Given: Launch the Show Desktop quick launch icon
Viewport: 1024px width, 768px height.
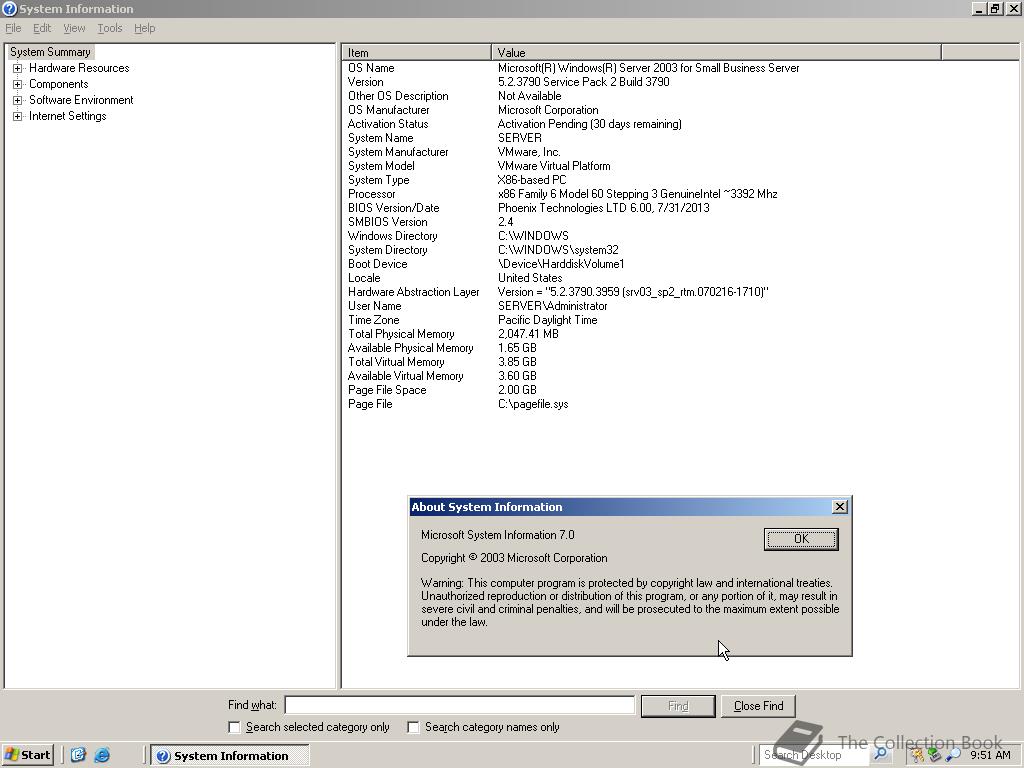Looking at the screenshot, I should (78, 755).
